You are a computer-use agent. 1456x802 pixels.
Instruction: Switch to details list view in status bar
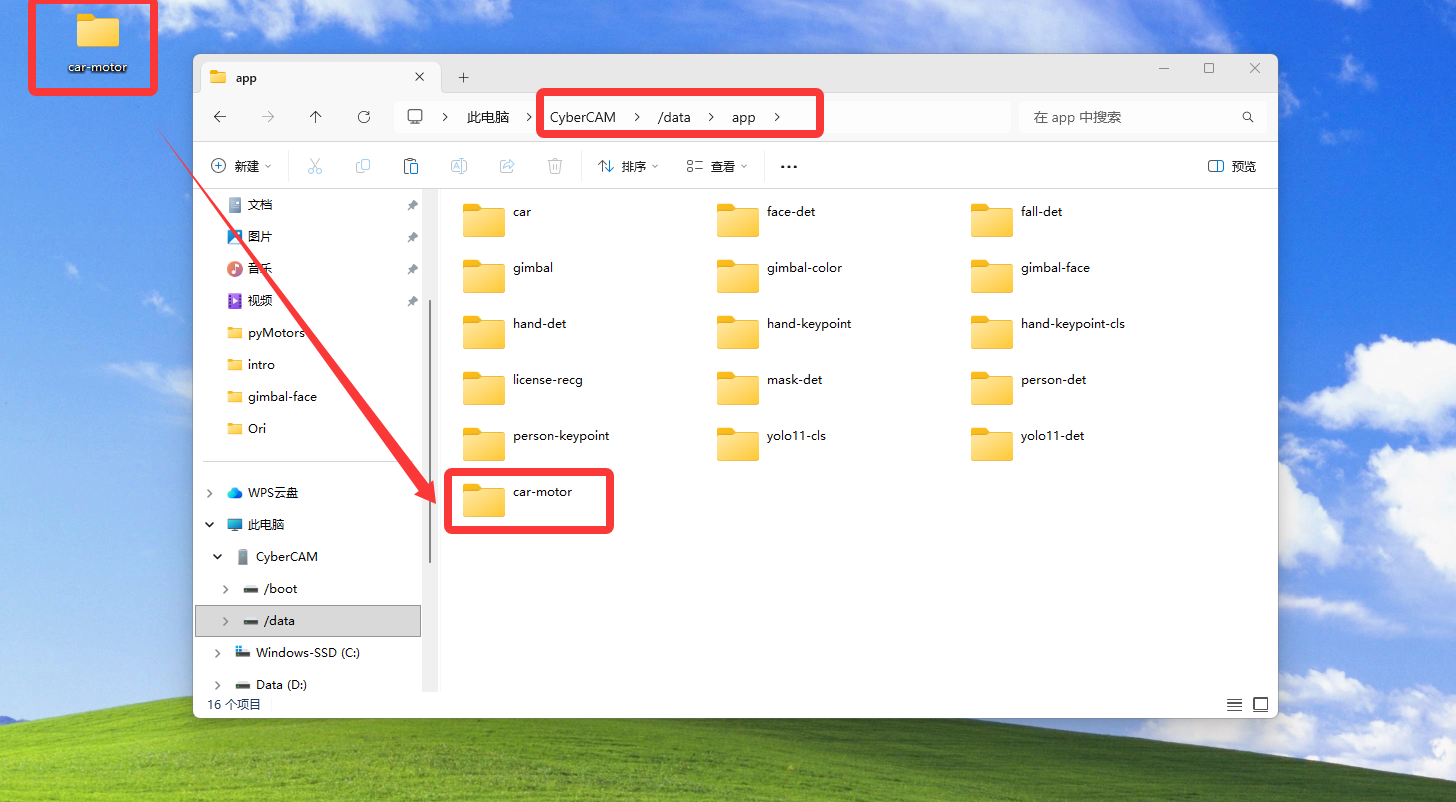click(1235, 705)
